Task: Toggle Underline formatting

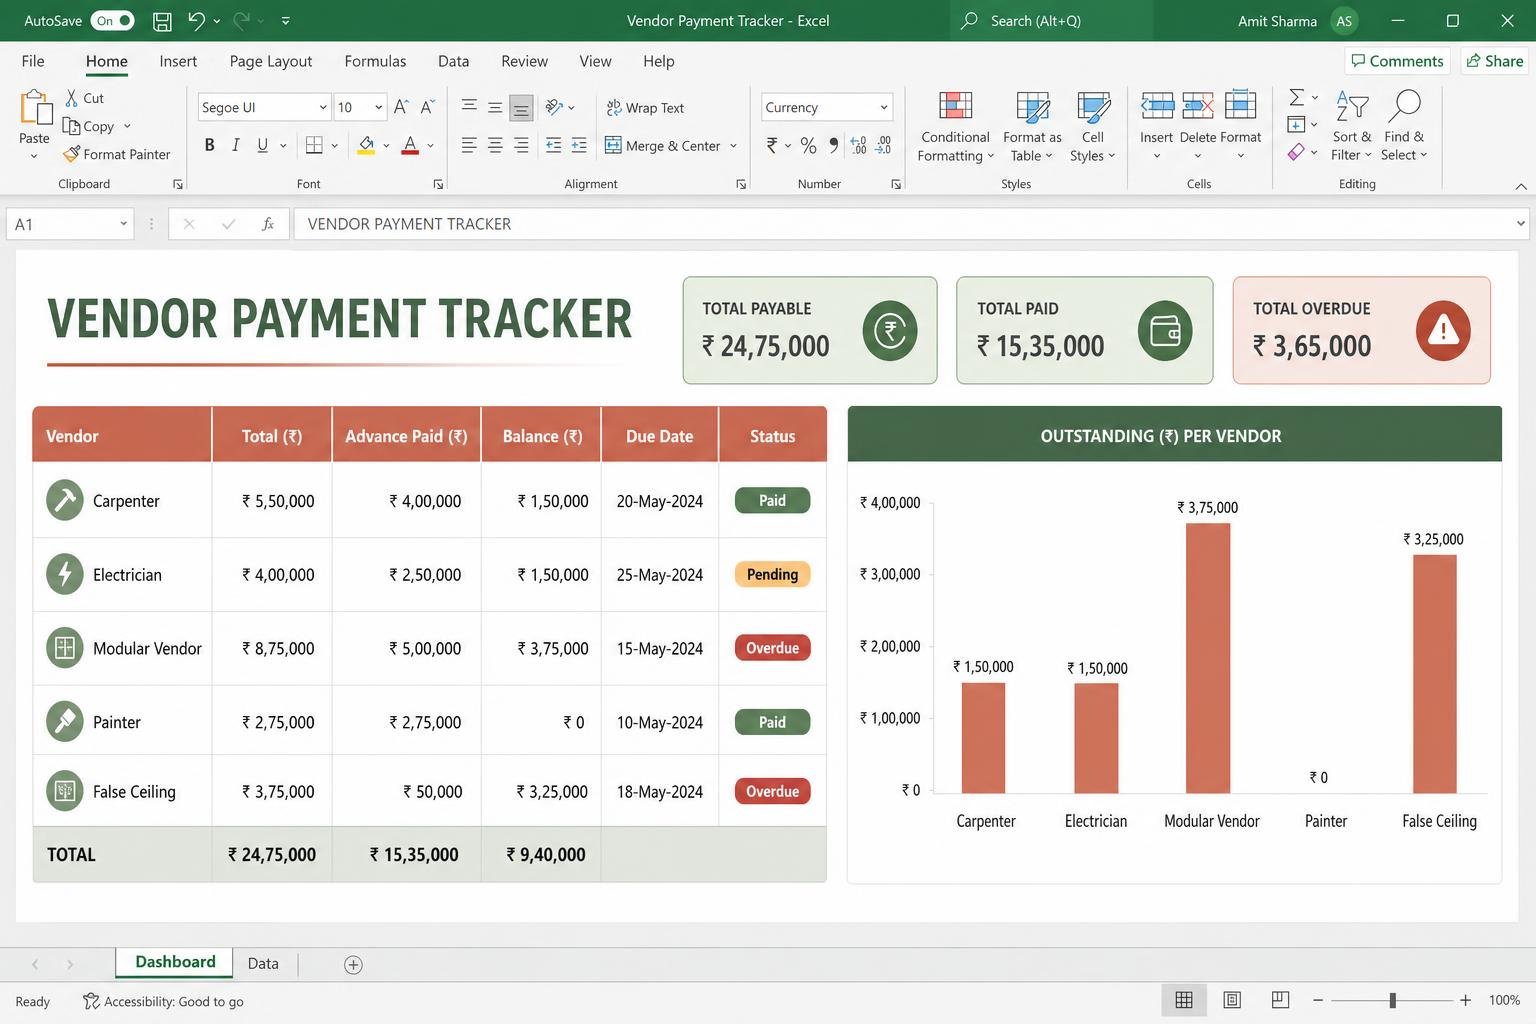Action: pyautogui.click(x=262, y=145)
